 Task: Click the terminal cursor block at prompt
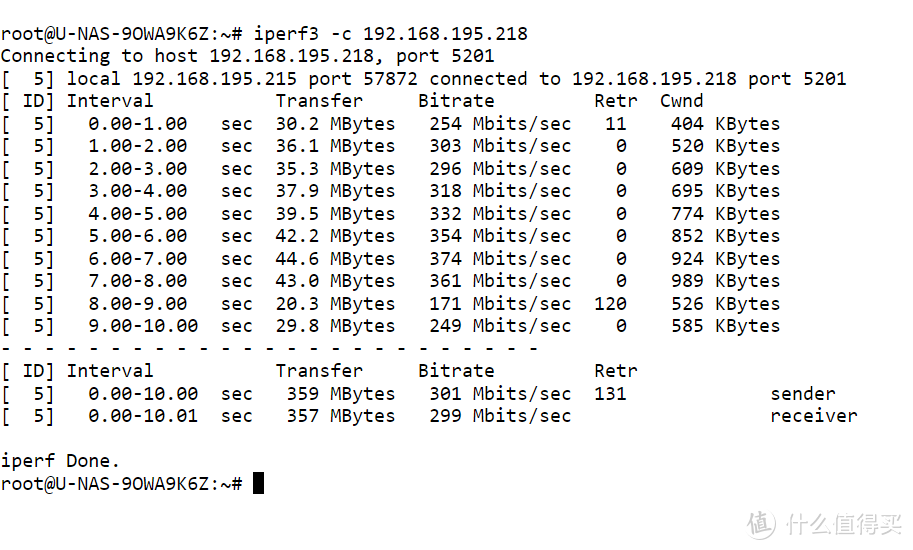tap(259, 483)
